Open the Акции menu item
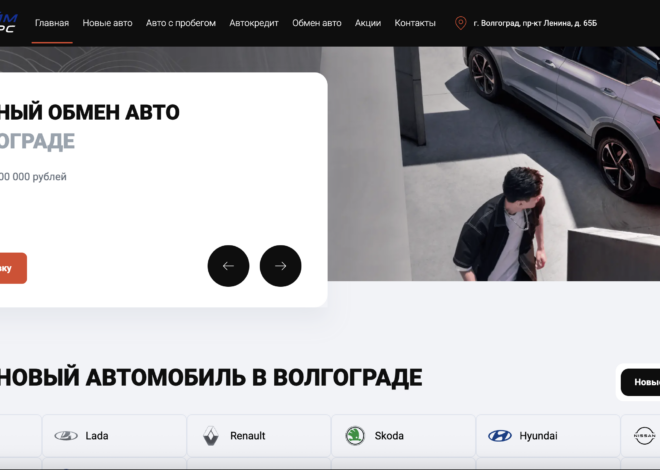This screenshot has height=470, width=660. [x=367, y=23]
